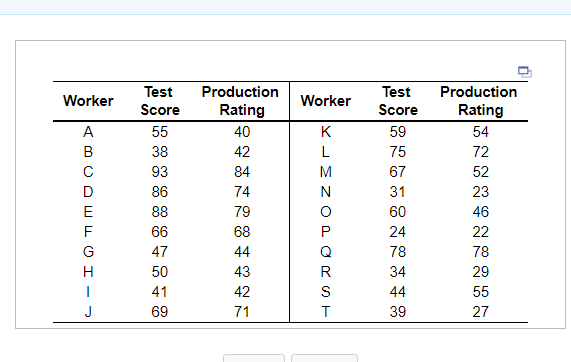Image resolution: width=571 pixels, height=362 pixels.
Task: Select worker N test score 31
Action: 398,192
